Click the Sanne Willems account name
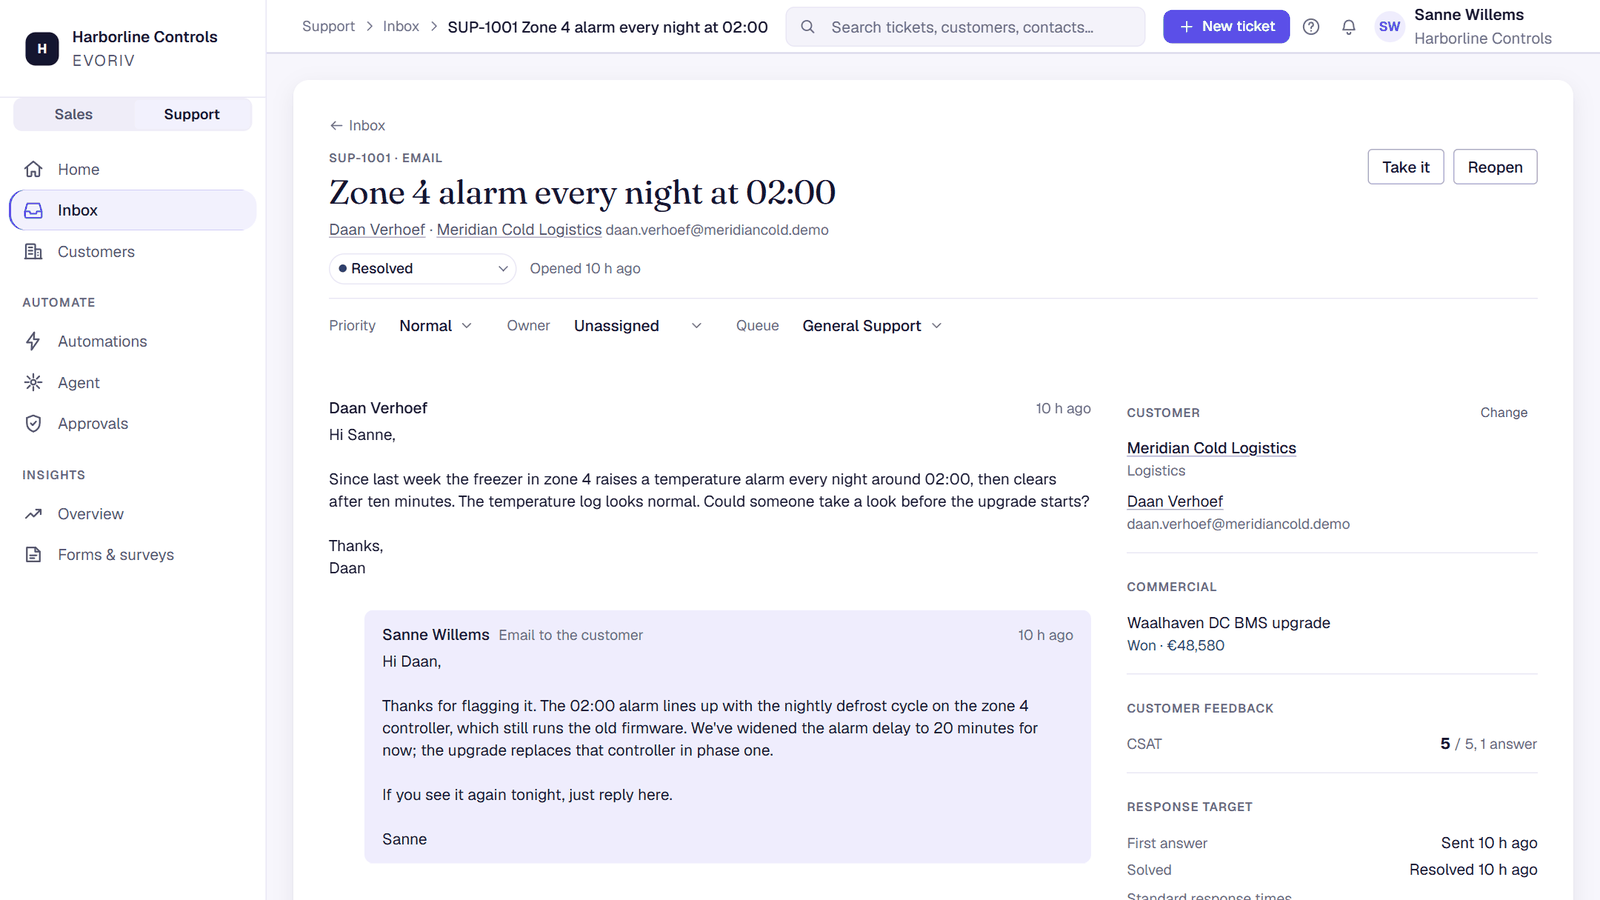Image resolution: width=1600 pixels, height=900 pixels. (1469, 15)
